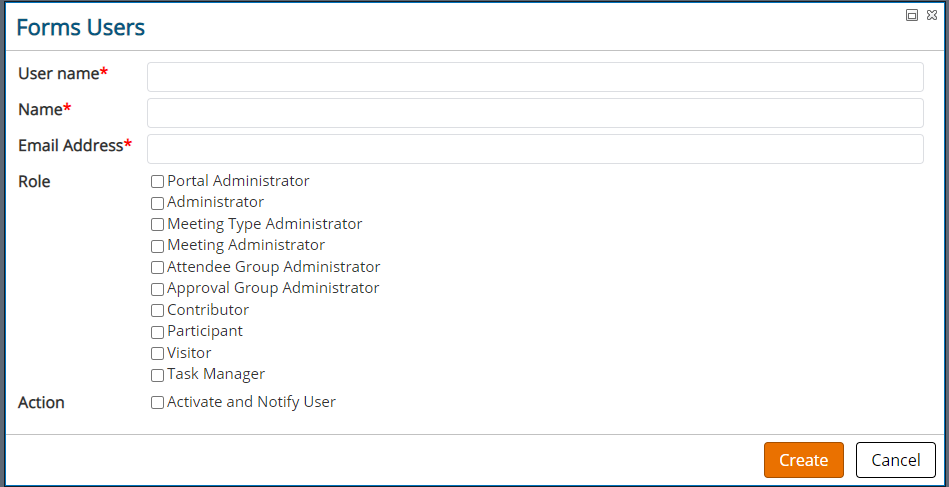Screen dimensions: 949x487
Task: Cancel the new user form
Action: [x=896, y=460]
